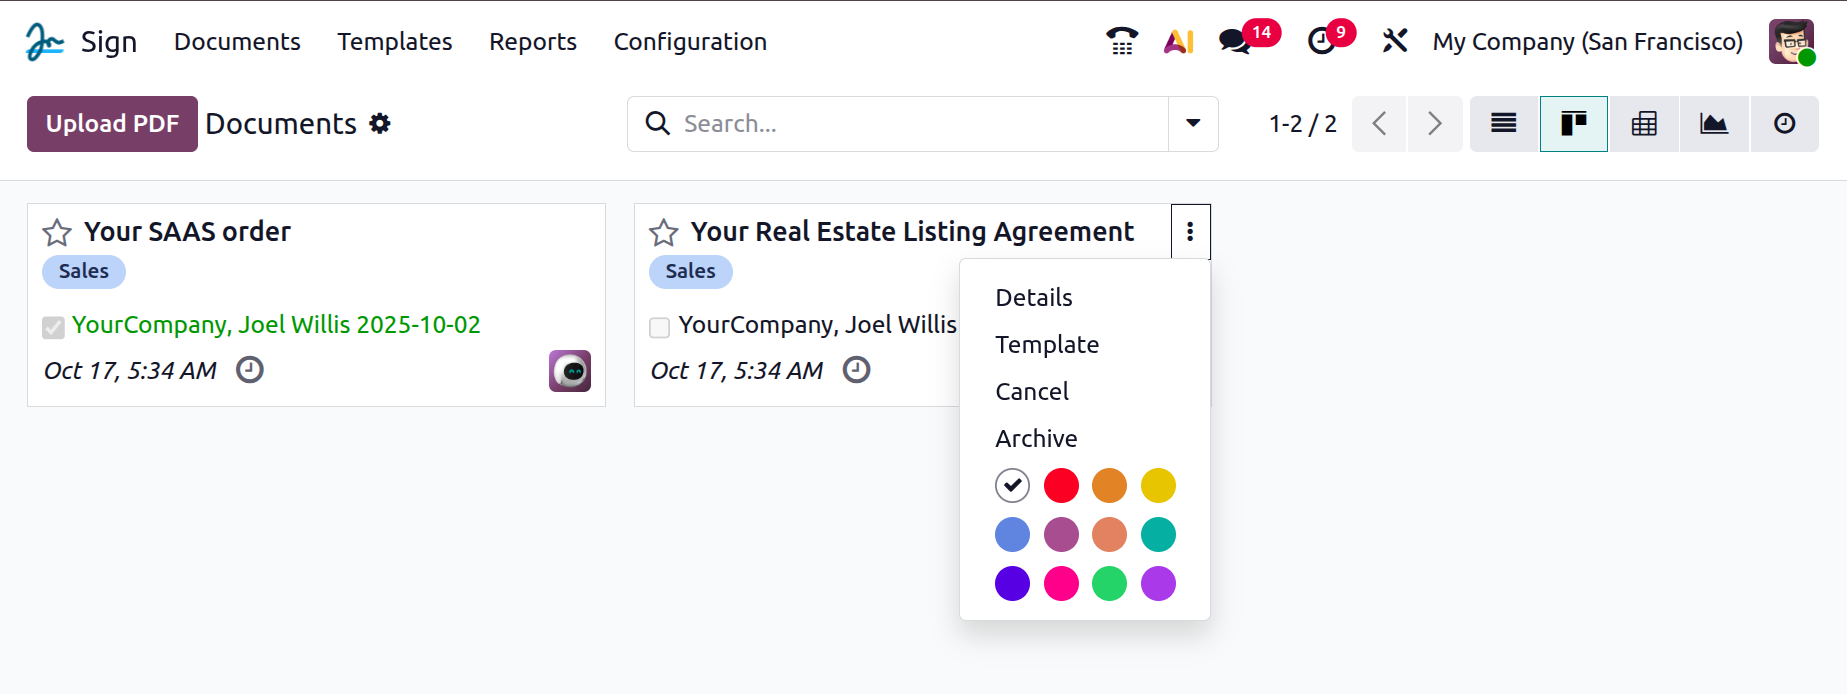
Task: Switch to activity view
Action: tap(1784, 124)
